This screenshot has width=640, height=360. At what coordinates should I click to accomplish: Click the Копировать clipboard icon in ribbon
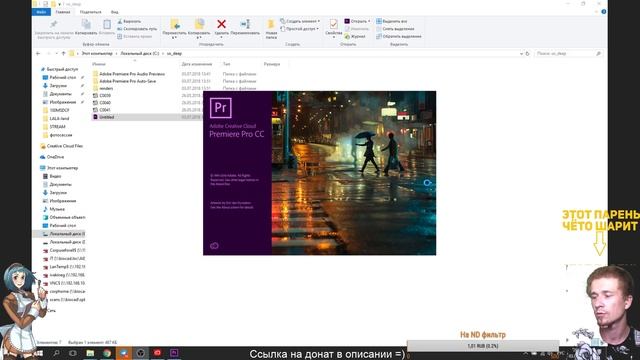(86, 24)
